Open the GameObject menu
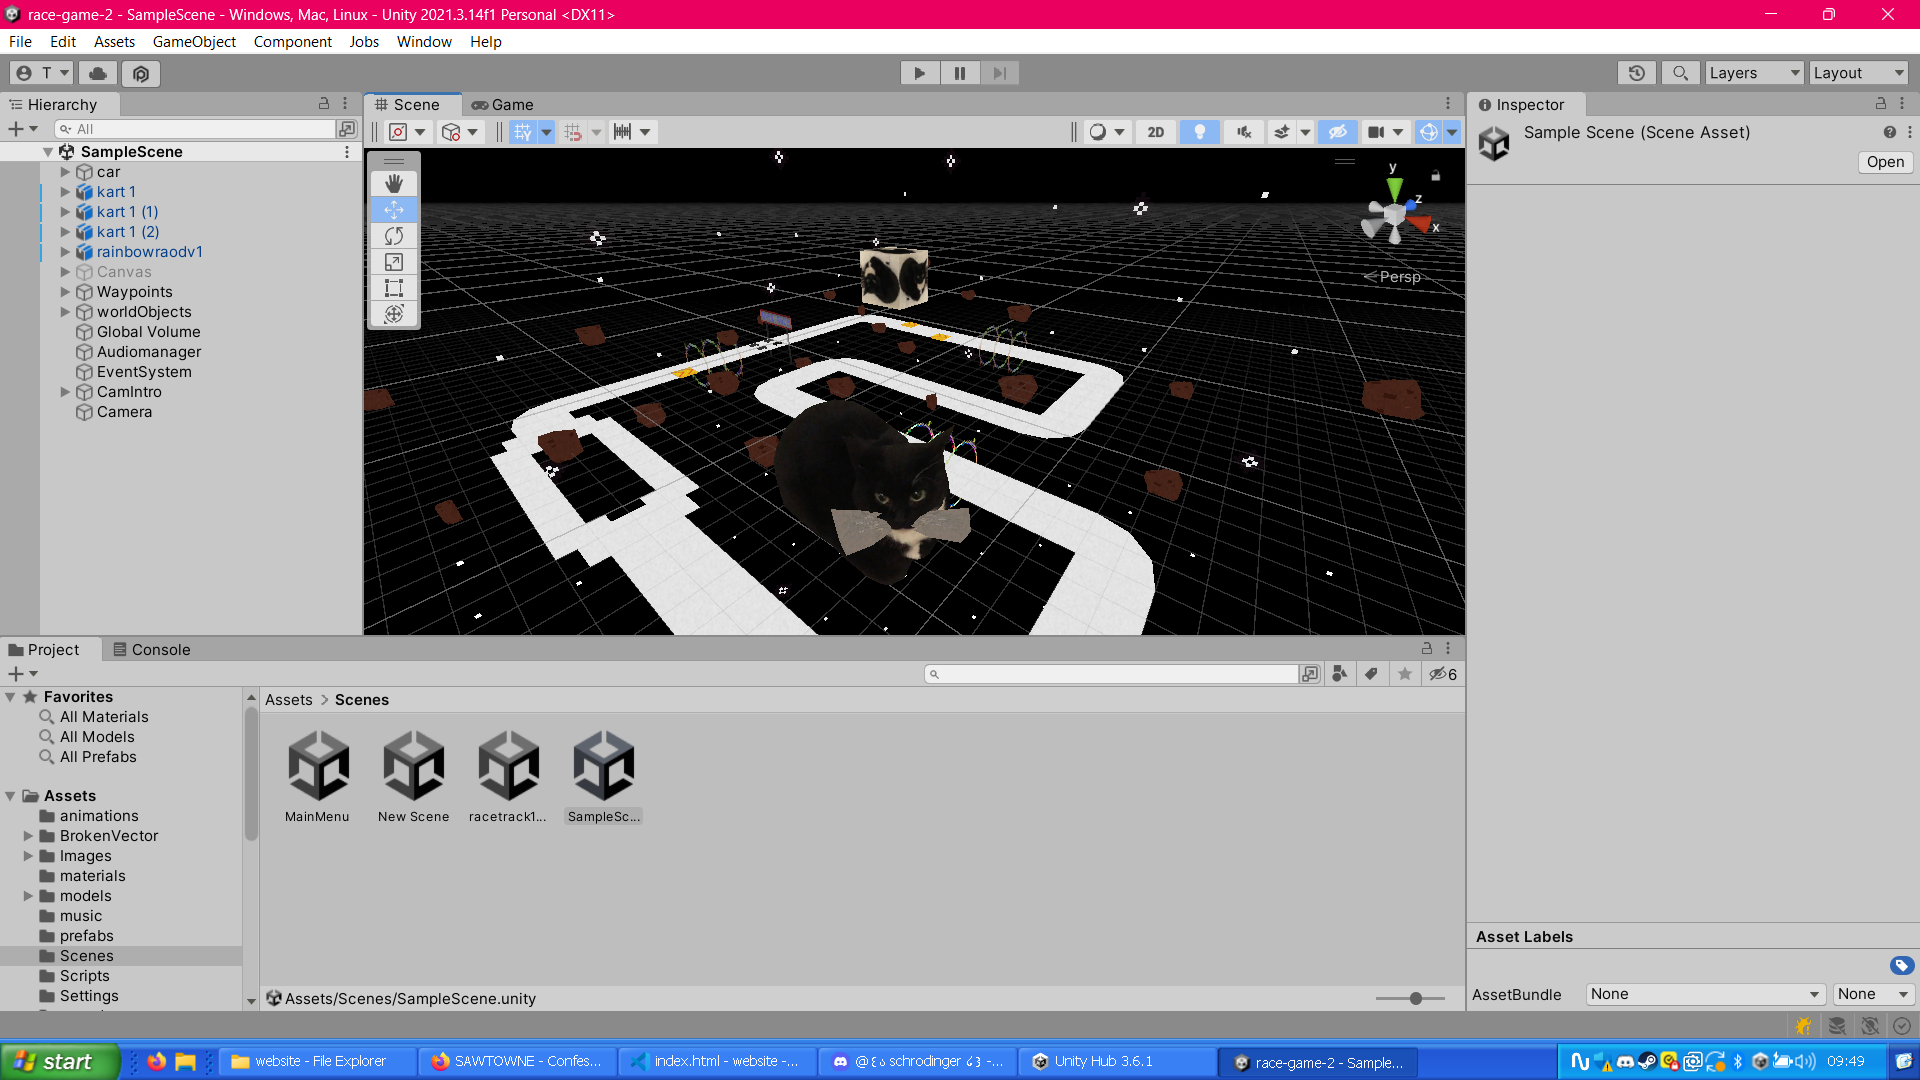Viewport: 1920px width, 1080px height. coord(194,42)
